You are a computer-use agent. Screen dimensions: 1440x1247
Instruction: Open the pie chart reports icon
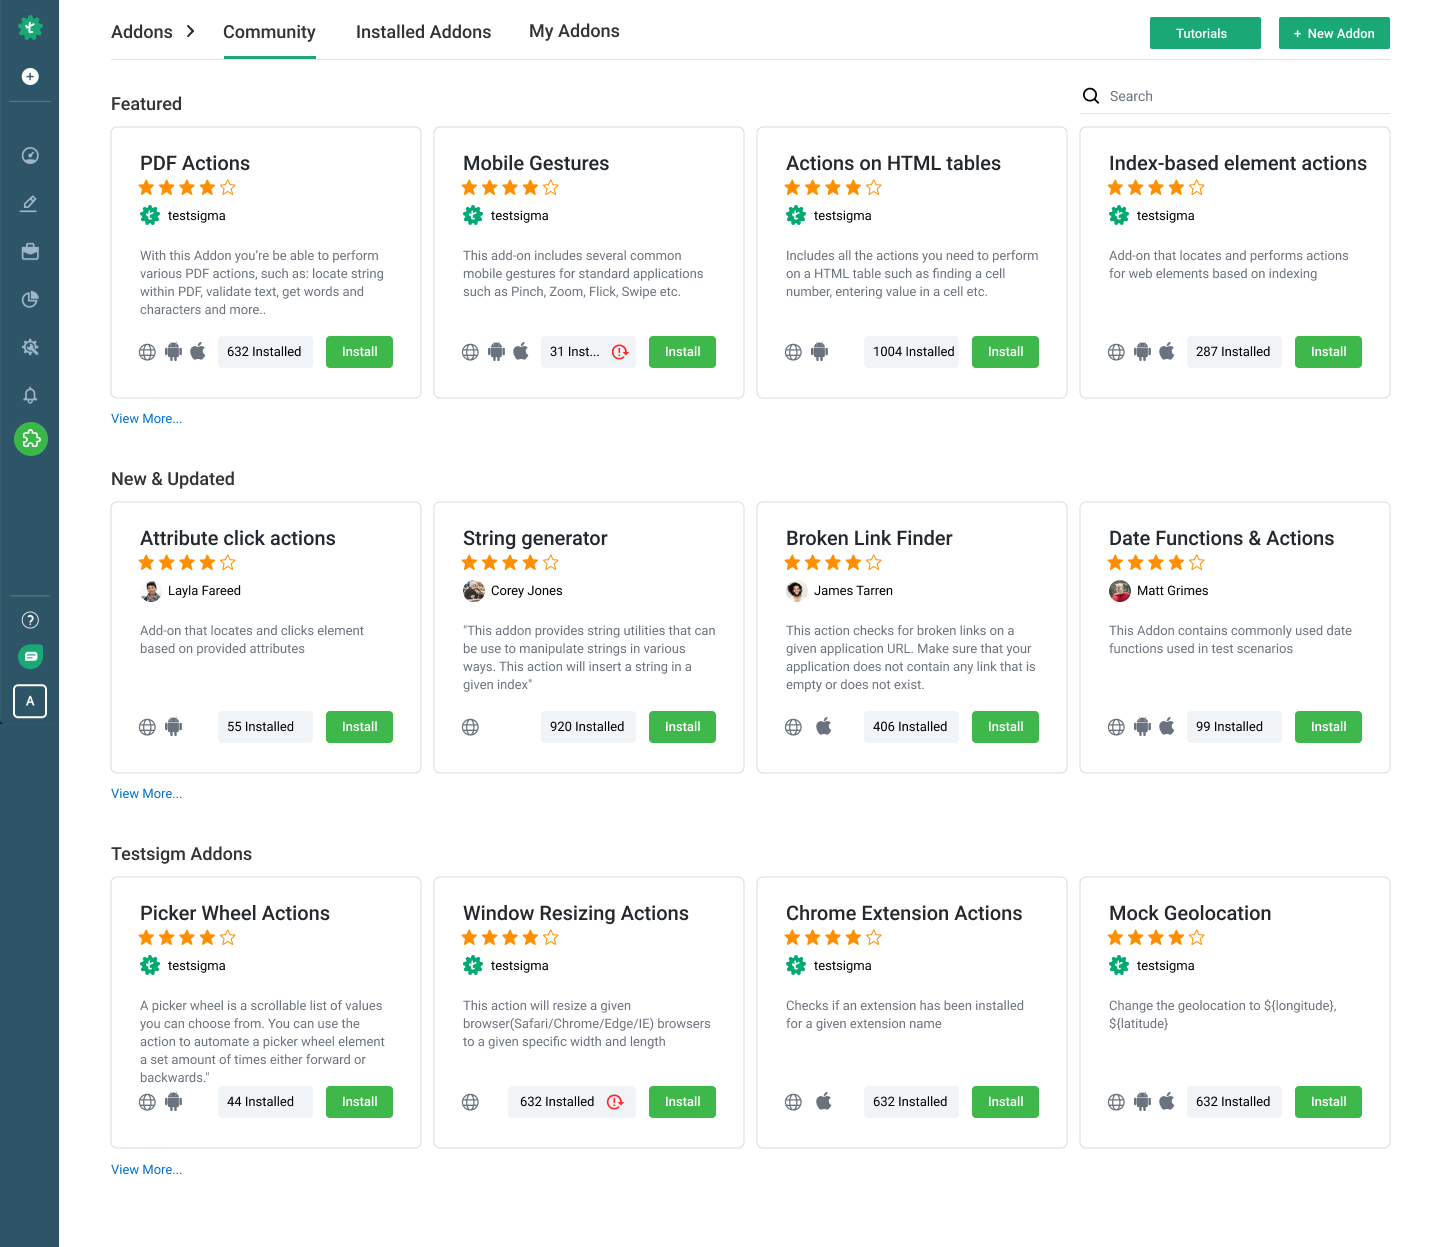coord(30,299)
